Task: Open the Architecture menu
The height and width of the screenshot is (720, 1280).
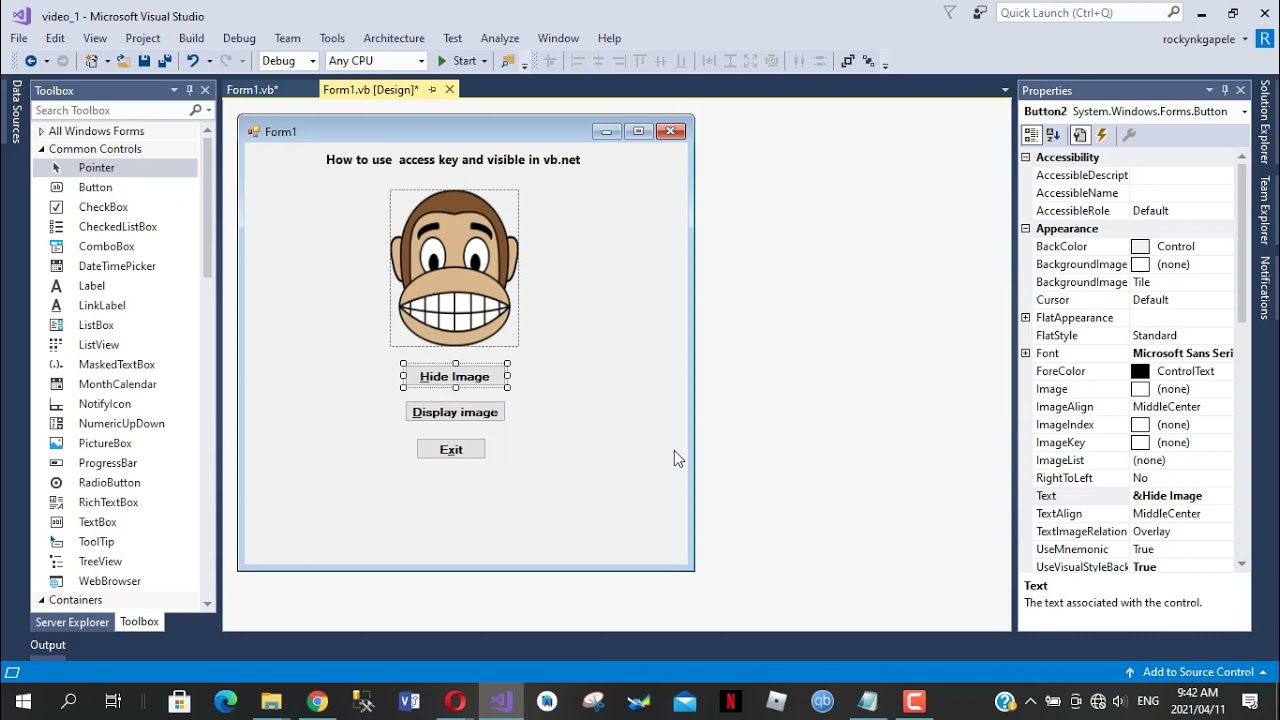Action: click(394, 38)
